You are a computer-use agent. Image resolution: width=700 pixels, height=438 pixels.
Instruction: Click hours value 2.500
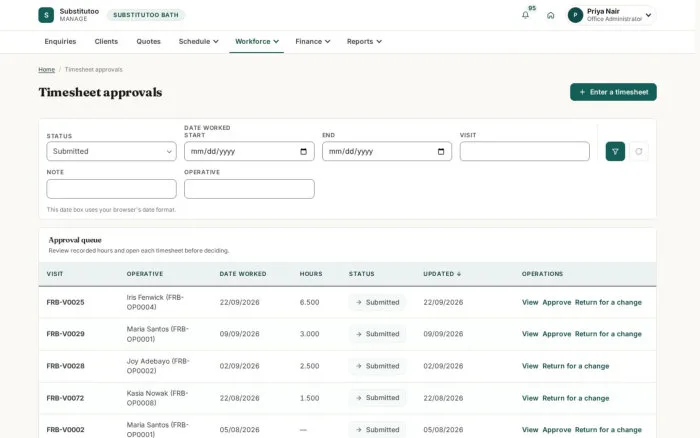pos(309,366)
